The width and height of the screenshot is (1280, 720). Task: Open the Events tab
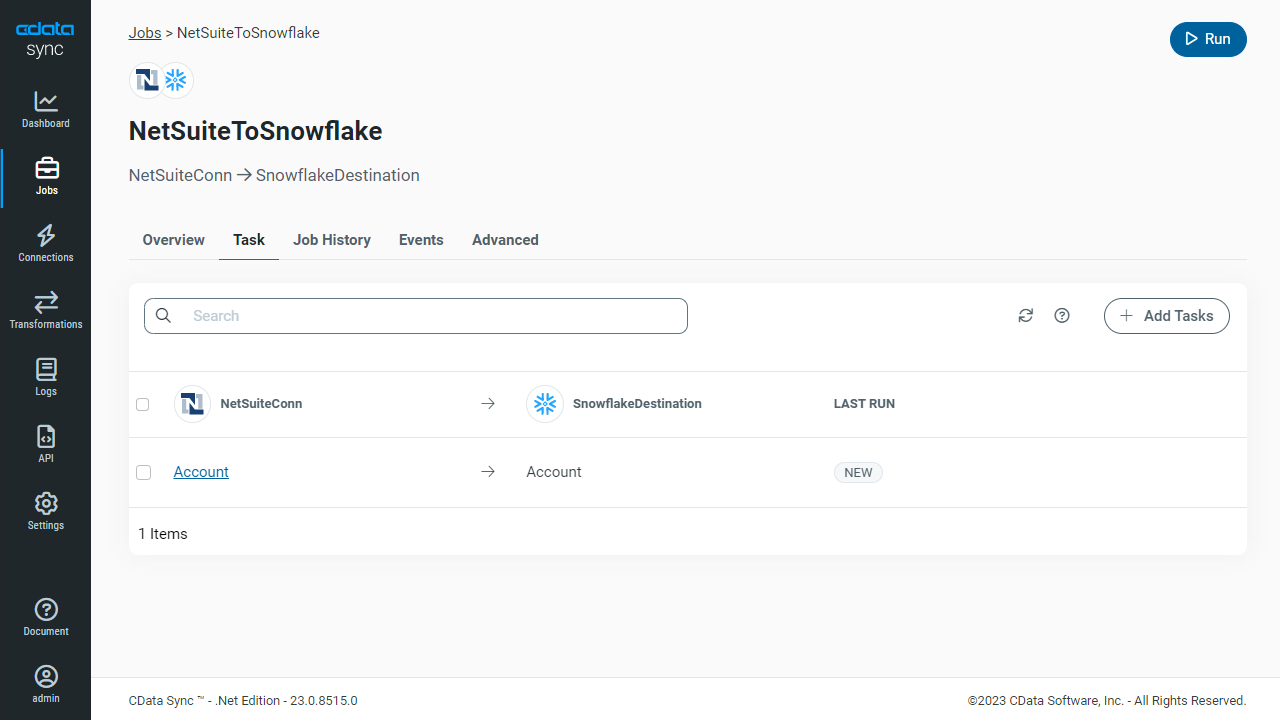(421, 240)
